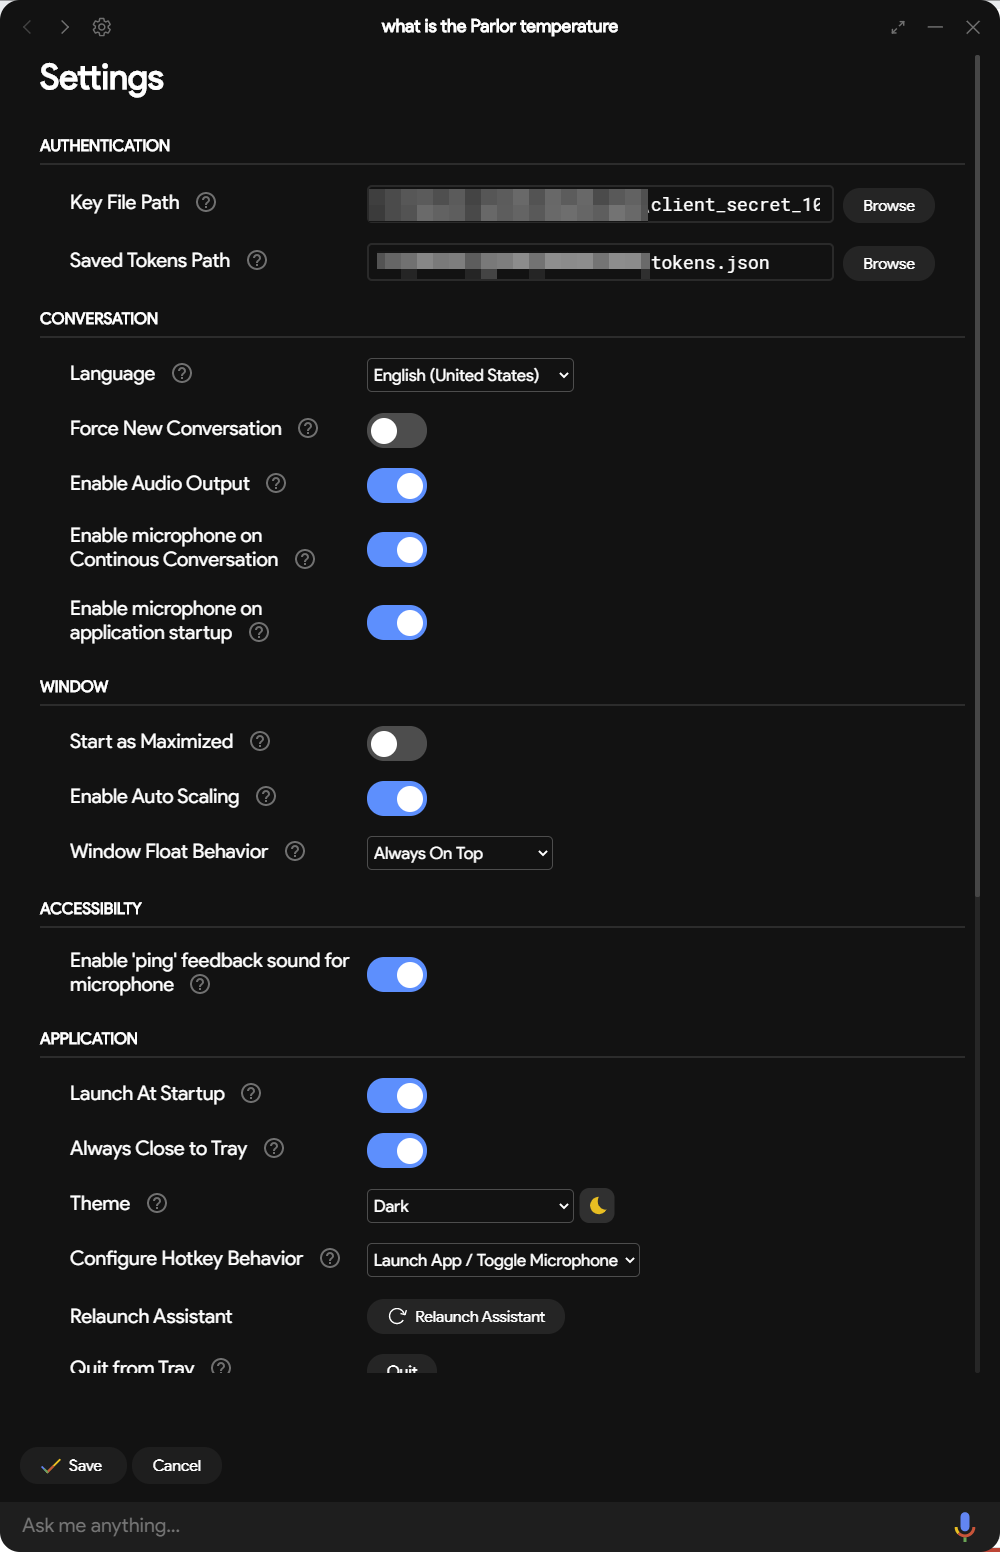Save the settings changes
This screenshot has height=1552, width=1000.
[72, 1465]
